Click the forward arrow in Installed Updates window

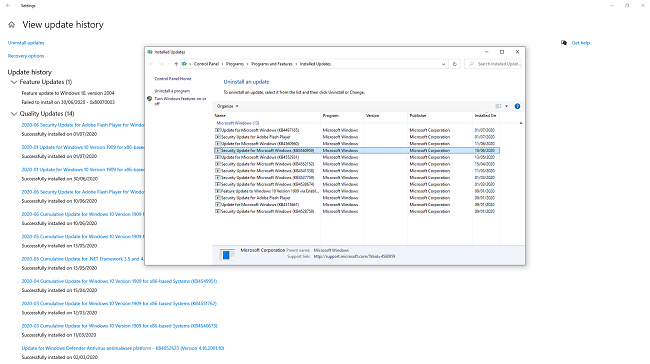coord(161,64)
